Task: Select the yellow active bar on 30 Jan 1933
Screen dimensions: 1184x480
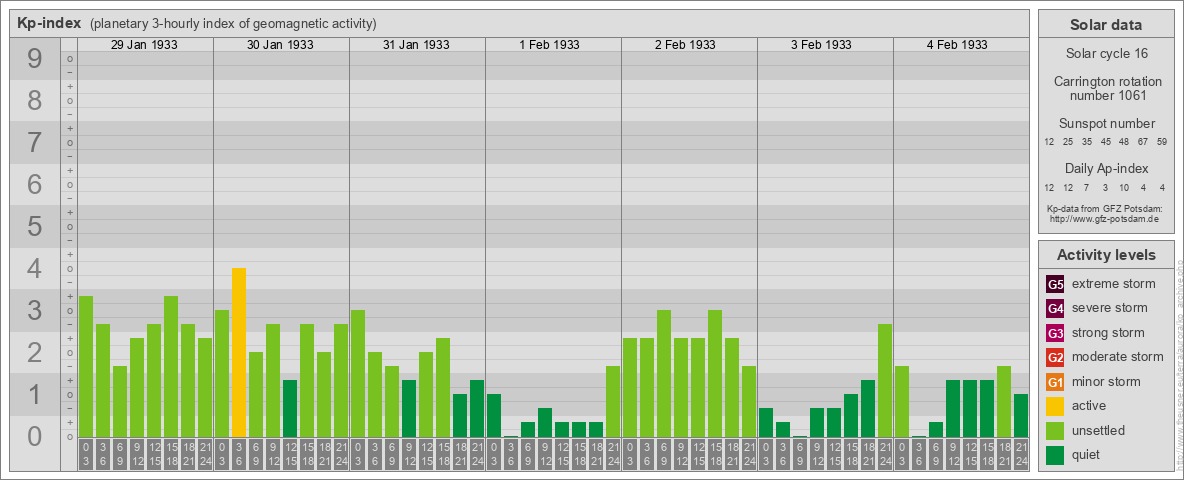Action: pyautogui.click(x=239, y=352)
